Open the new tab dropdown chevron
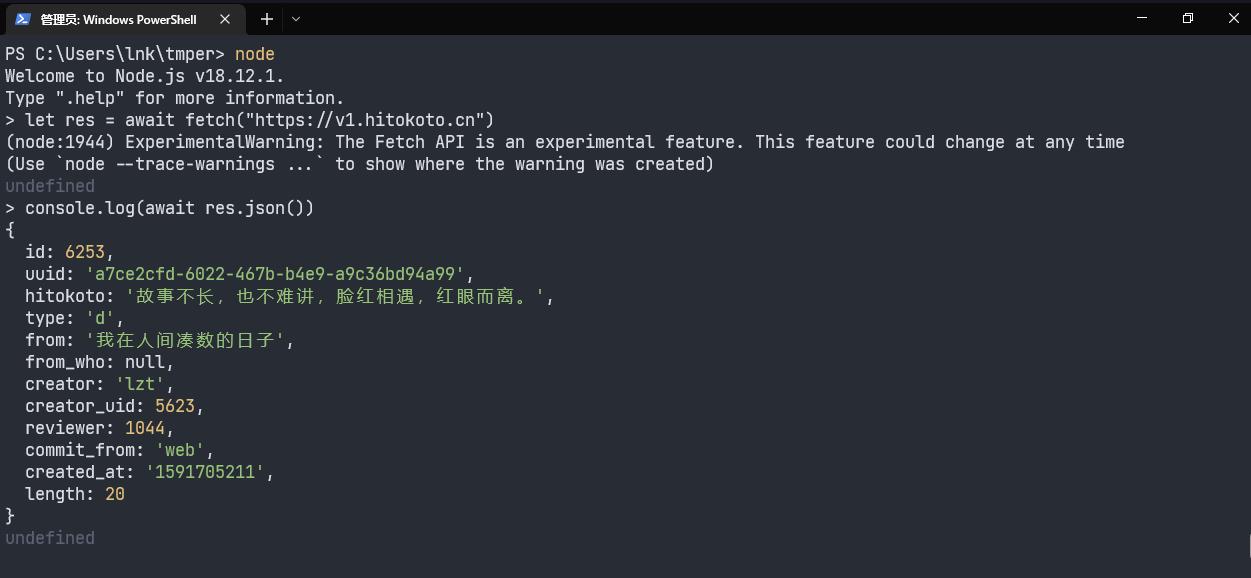 click(294, 18)
